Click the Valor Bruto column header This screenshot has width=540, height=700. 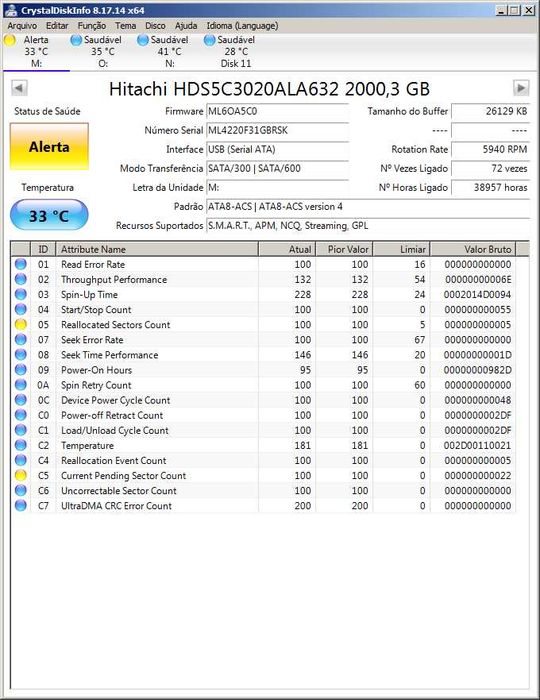point(473,249)
